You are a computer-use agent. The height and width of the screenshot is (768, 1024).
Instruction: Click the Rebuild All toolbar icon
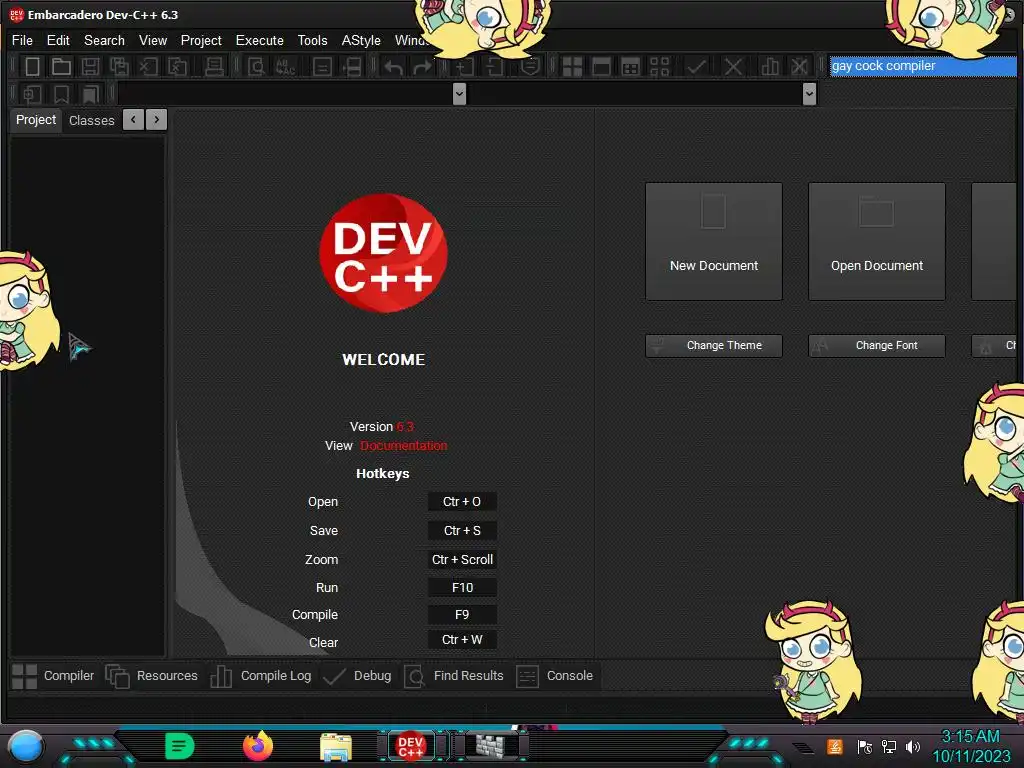point(660,67)
